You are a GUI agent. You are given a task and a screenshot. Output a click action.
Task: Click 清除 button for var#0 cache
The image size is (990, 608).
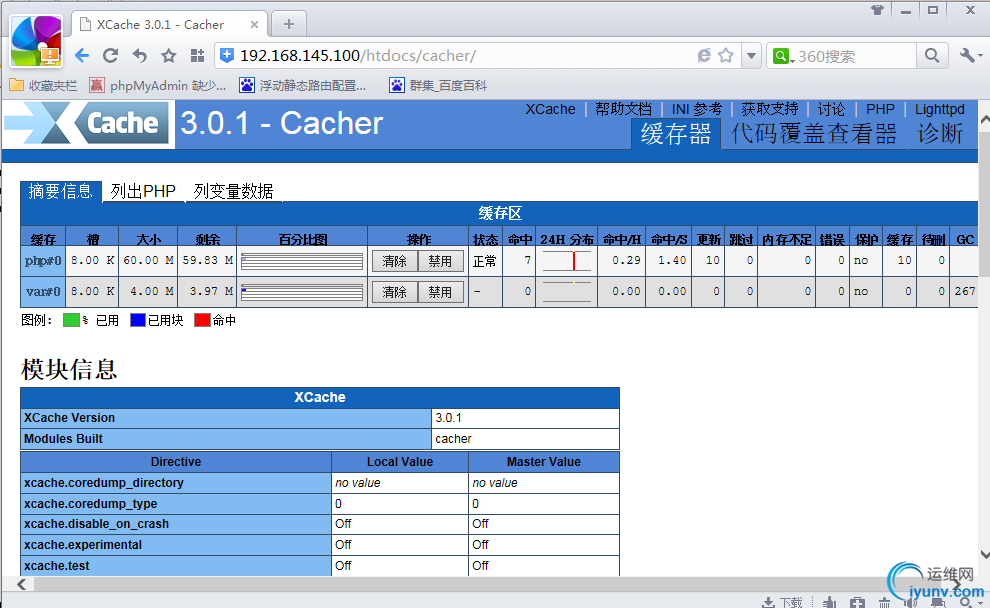[395, 292]
